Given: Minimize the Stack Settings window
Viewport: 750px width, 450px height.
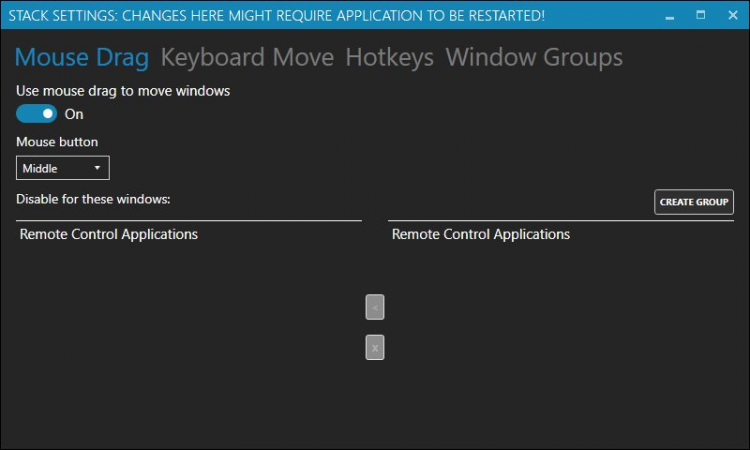Looking at the screenshot, I should [667, 15].
